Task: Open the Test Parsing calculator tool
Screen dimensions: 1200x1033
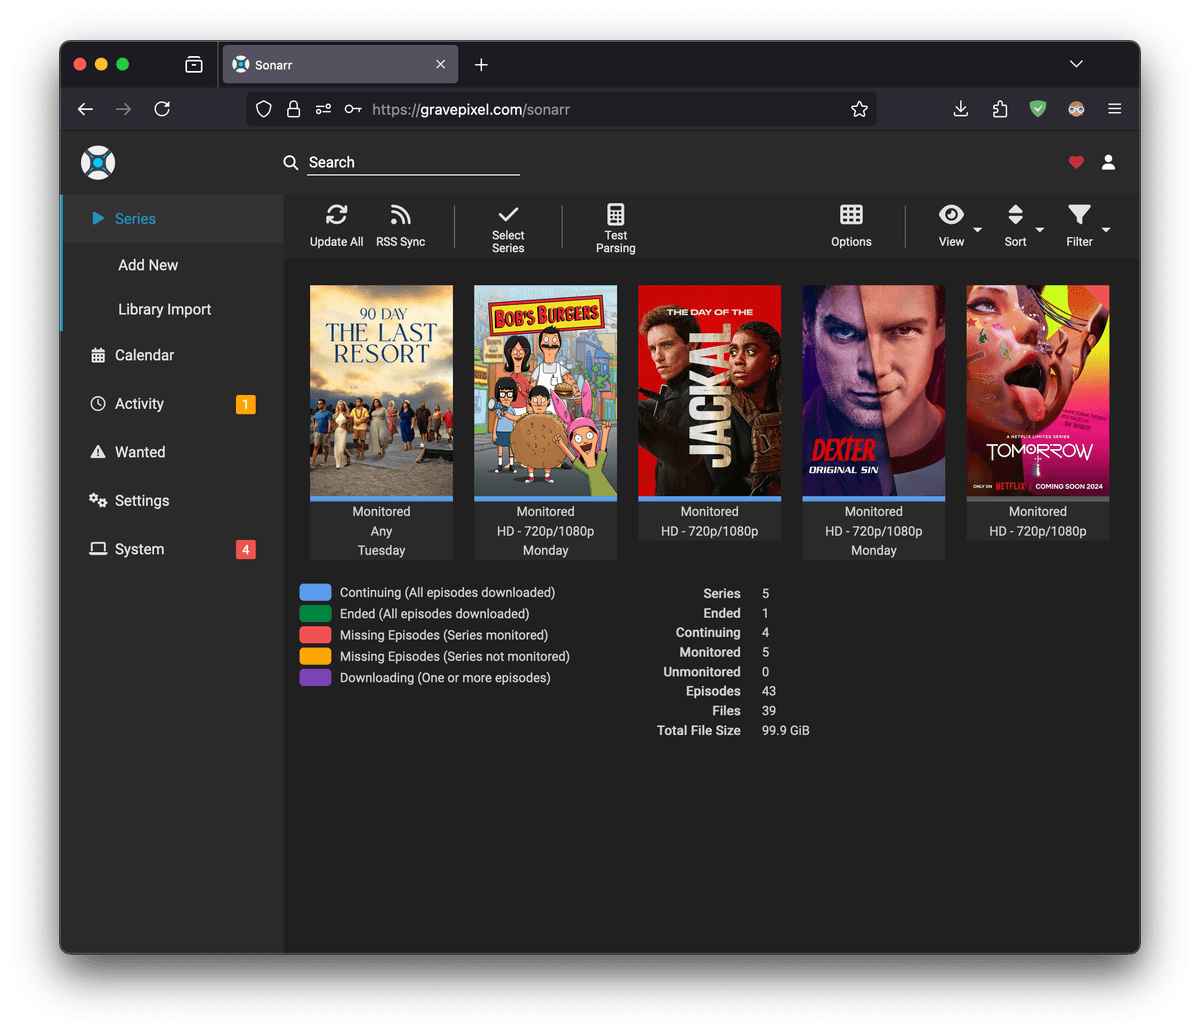Action: tap(616, 214)
